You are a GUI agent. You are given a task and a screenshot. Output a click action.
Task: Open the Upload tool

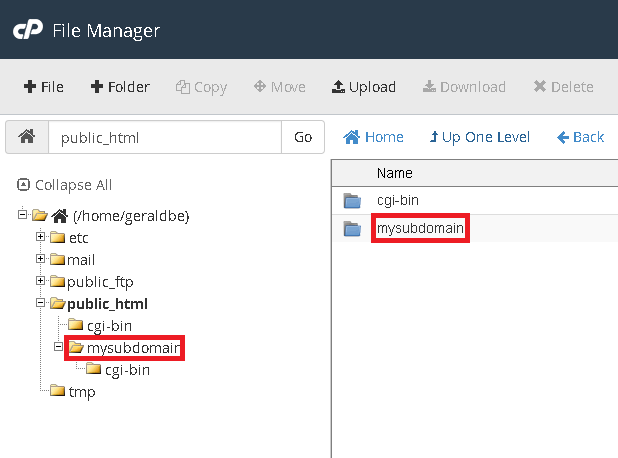pos(363,87)
